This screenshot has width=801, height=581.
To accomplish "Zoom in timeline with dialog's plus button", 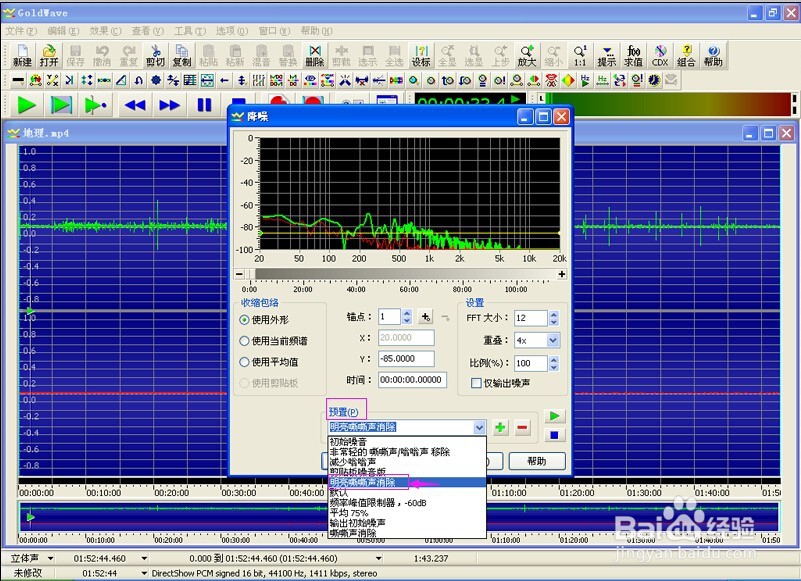I will point(562,274).
